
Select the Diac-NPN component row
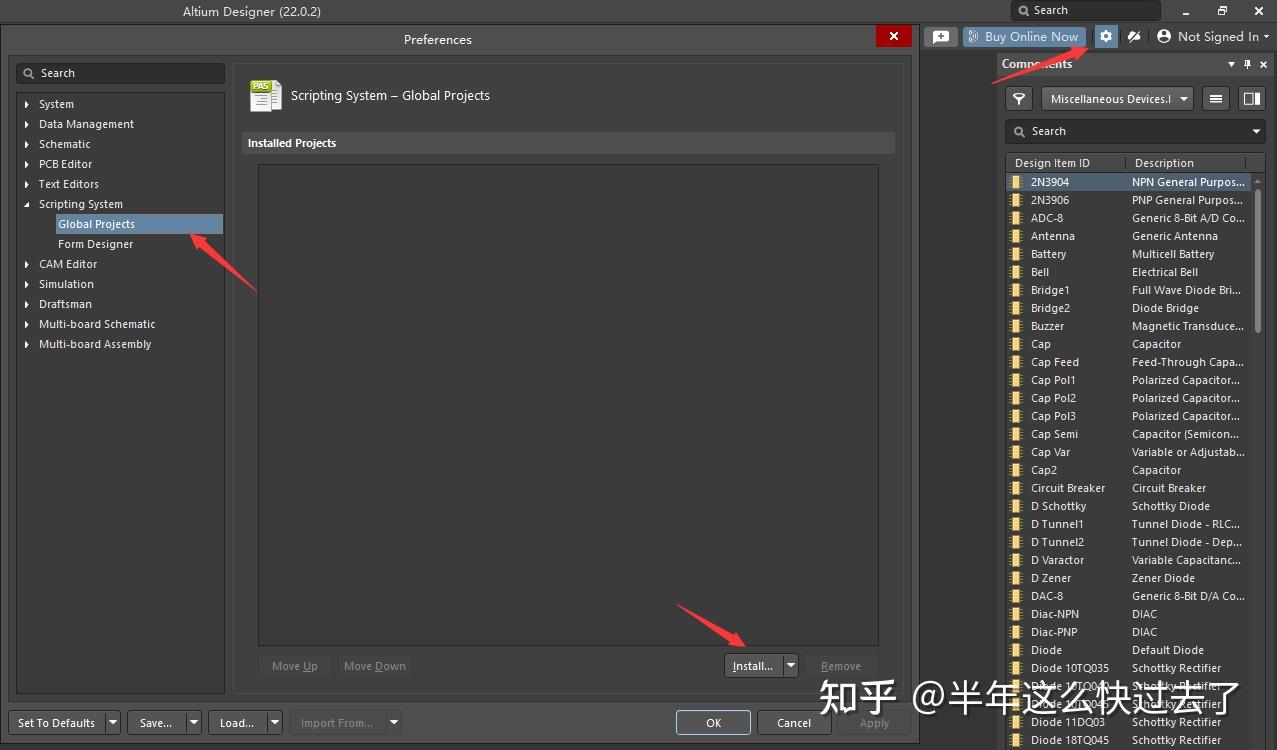click(x=1128, y=614)
